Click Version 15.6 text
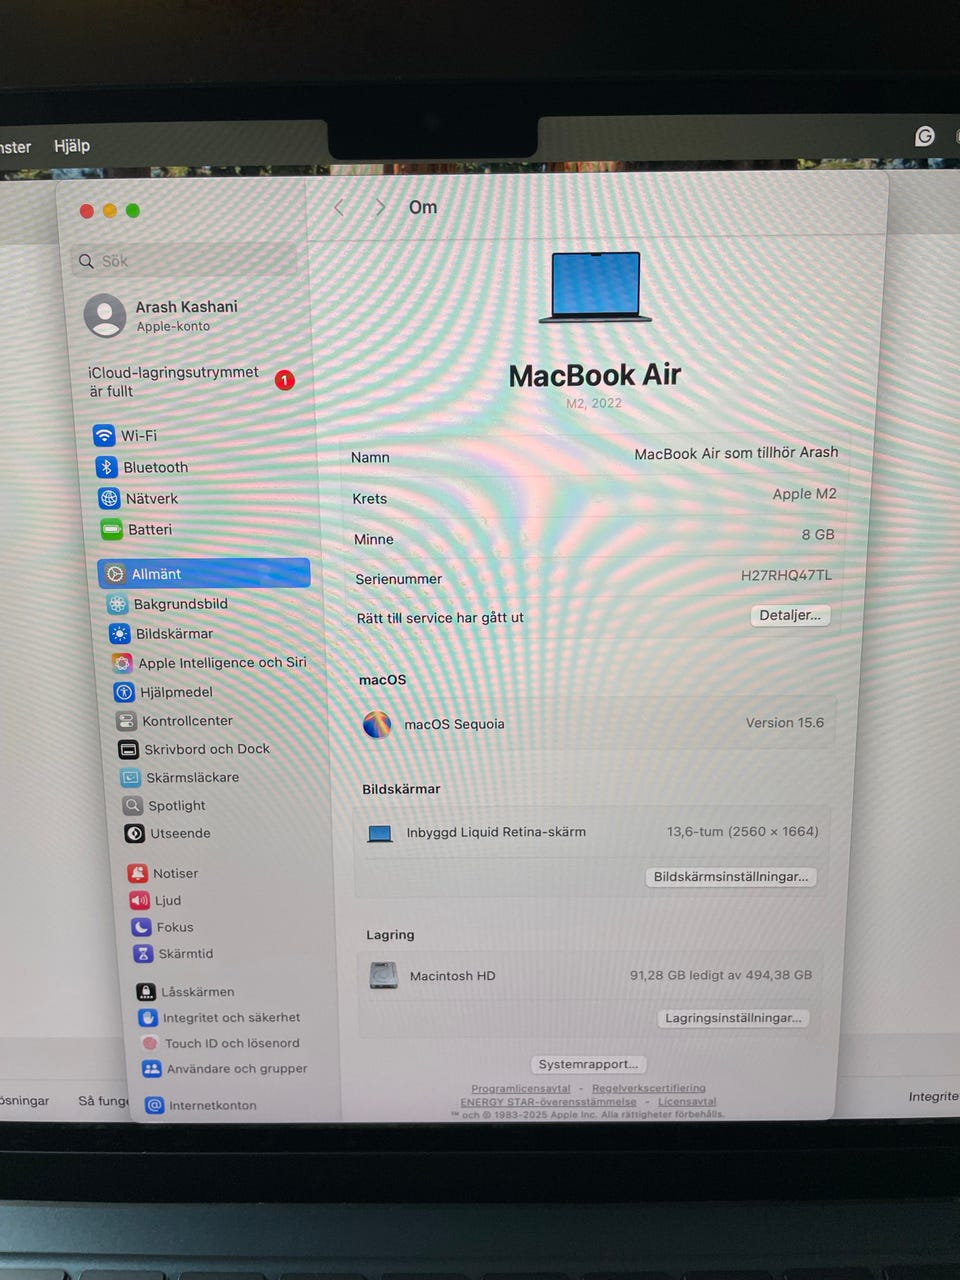The image size is (960, 1280). click(785, 723)
